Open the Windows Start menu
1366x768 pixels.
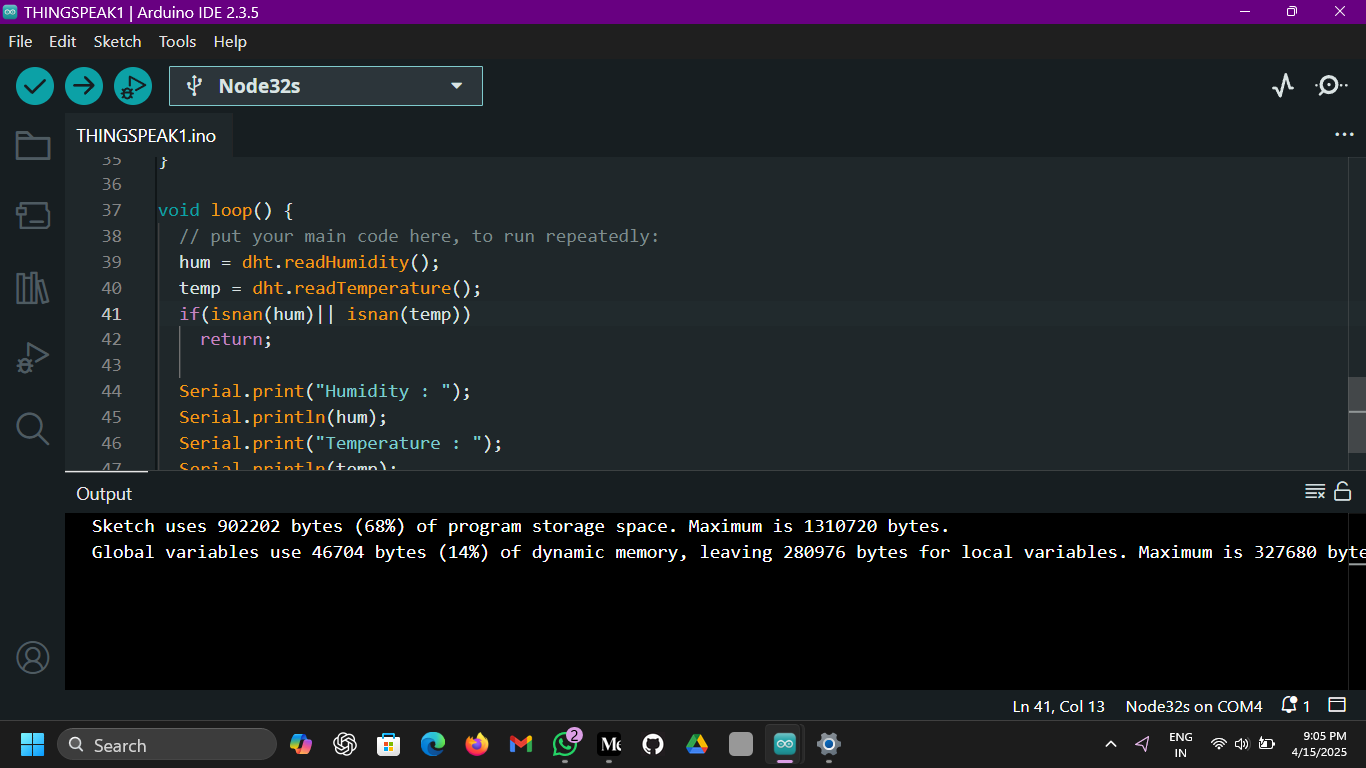[33, 744]
